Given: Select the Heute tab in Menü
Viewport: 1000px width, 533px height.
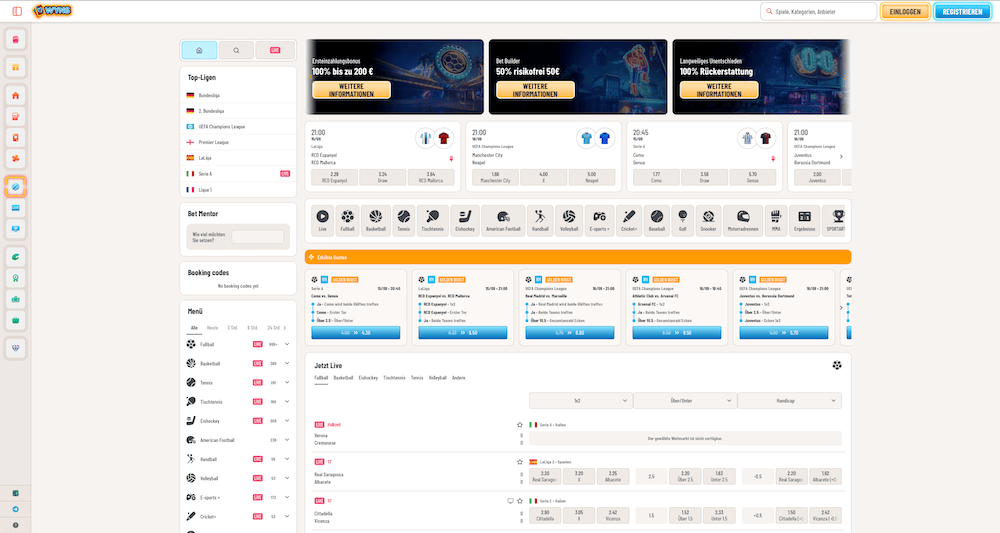Looking at the screenshot, I should 212,327.
